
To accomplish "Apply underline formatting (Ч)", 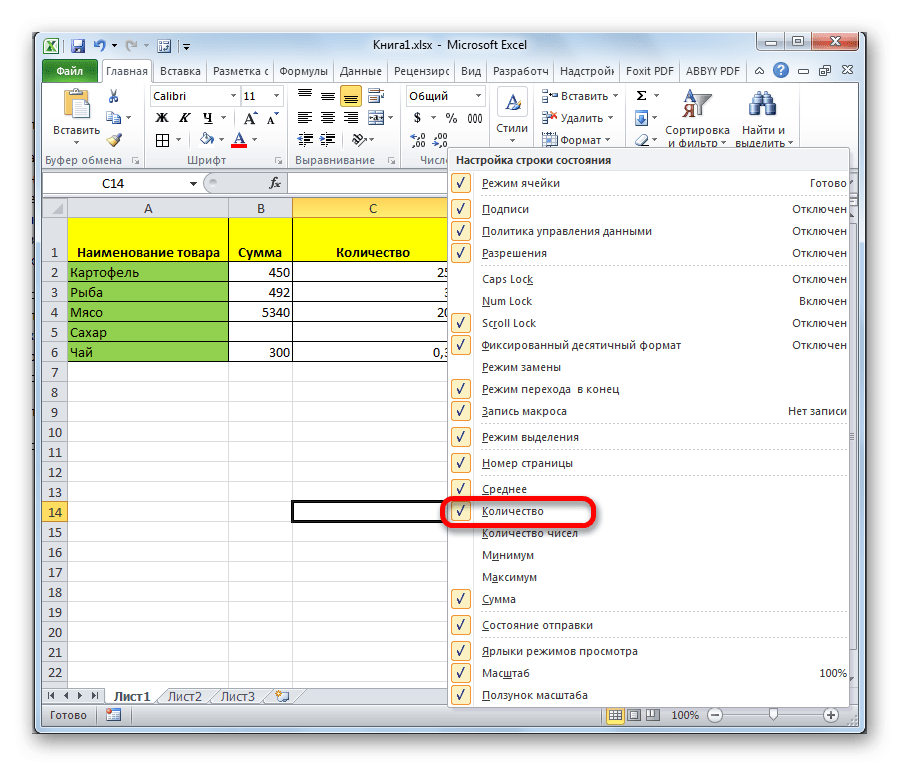I will [x=208, y=118].
